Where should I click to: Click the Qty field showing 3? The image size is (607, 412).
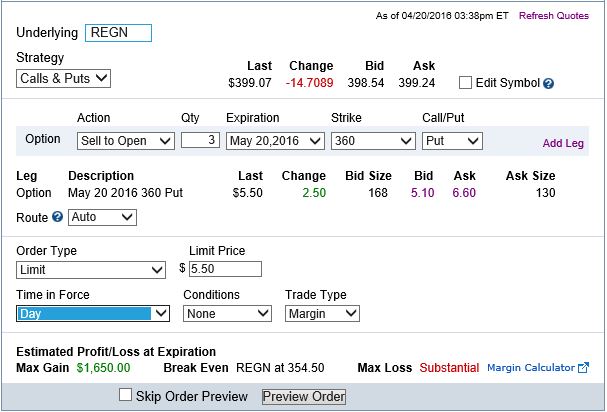click(201, 140)
